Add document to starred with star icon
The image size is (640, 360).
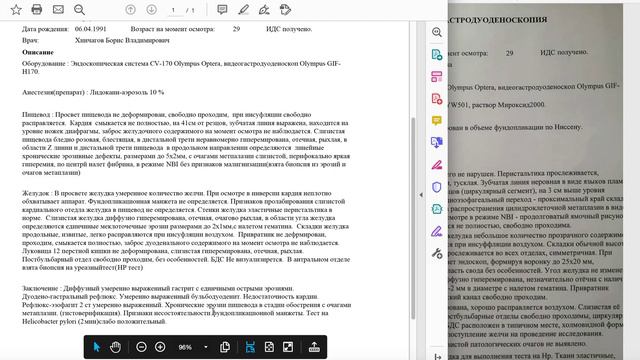click(16, 9)
